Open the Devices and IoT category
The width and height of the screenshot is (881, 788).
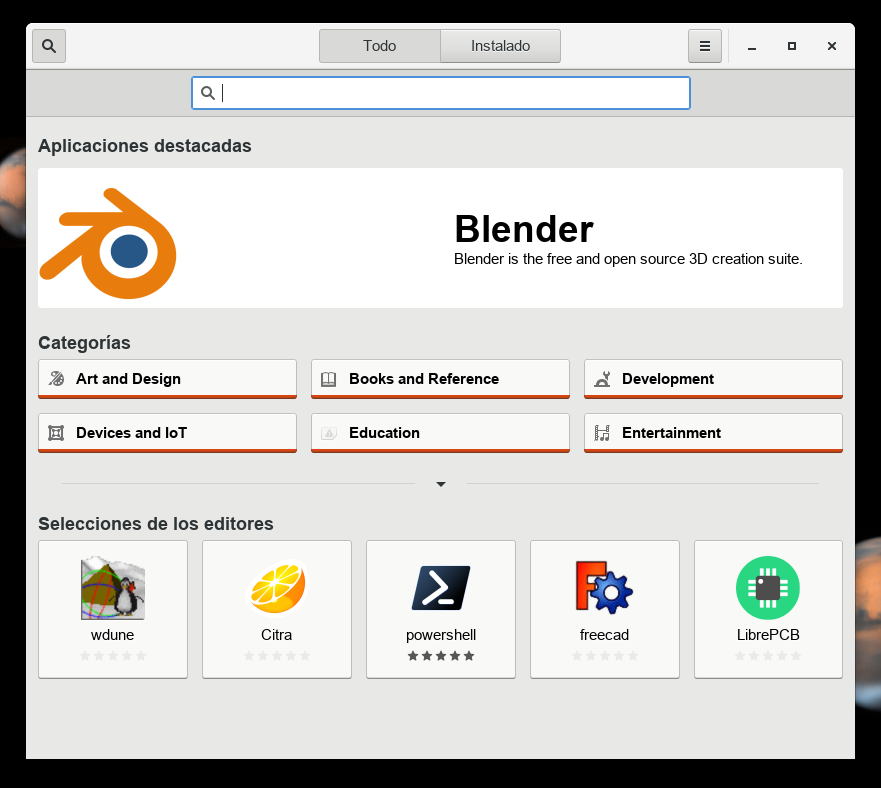pyautogui.click(x=167, y=433)
